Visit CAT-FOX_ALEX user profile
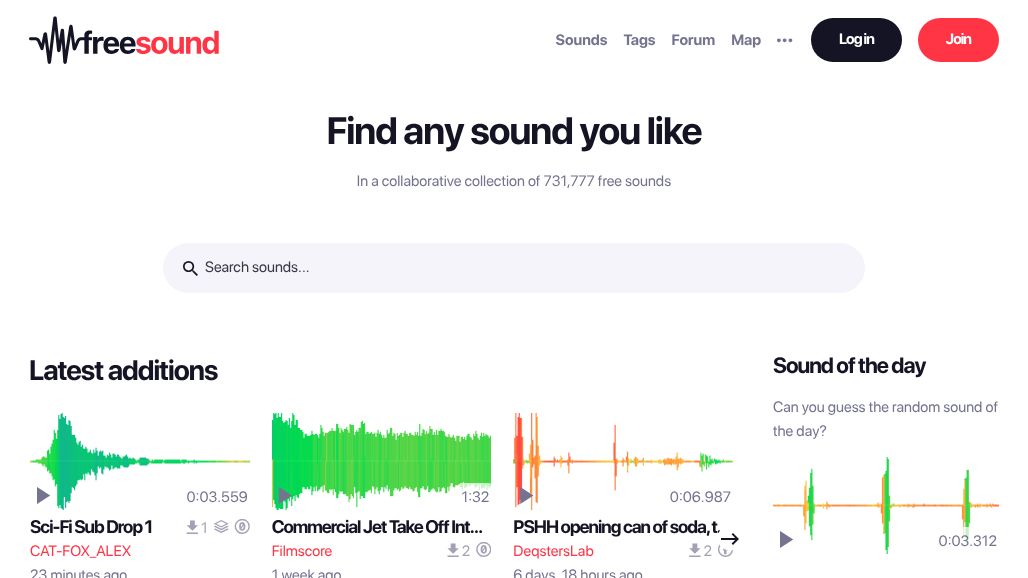The height and width of the screenshot is (578, 1028). [x=81, y=551]
